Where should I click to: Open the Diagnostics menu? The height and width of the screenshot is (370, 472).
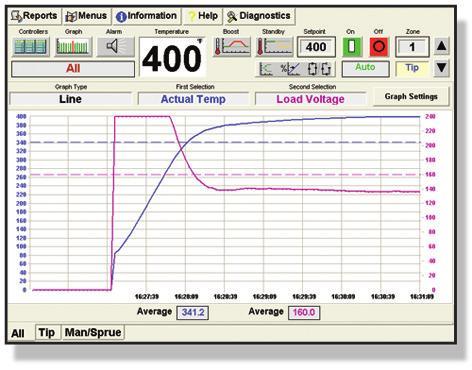(259, 16)
